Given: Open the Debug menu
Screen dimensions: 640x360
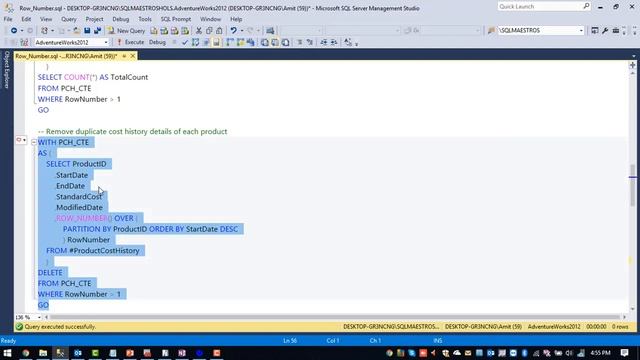Looking at the screenshot, I should pyautogui.click(x=120, y=19).
